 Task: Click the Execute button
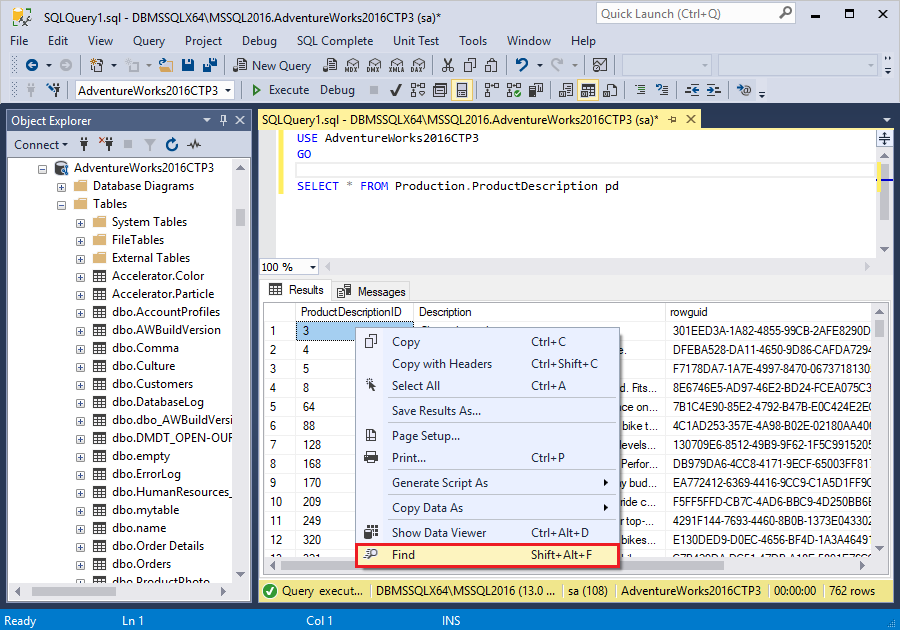tap(281, 90)
